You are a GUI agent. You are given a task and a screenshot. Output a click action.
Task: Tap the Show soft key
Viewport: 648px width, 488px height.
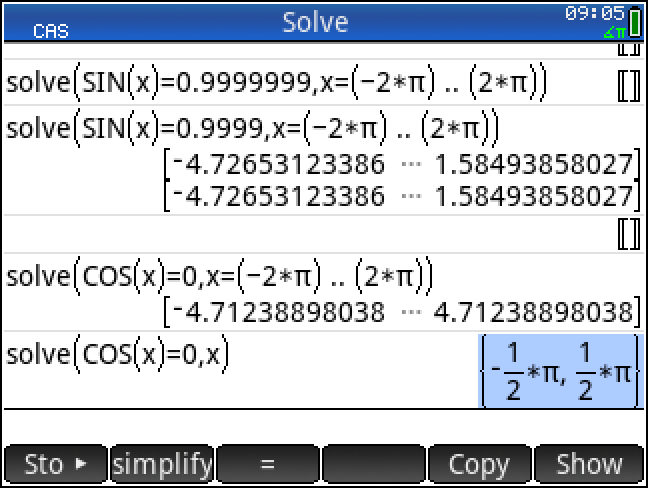click(x=590, y=465)
